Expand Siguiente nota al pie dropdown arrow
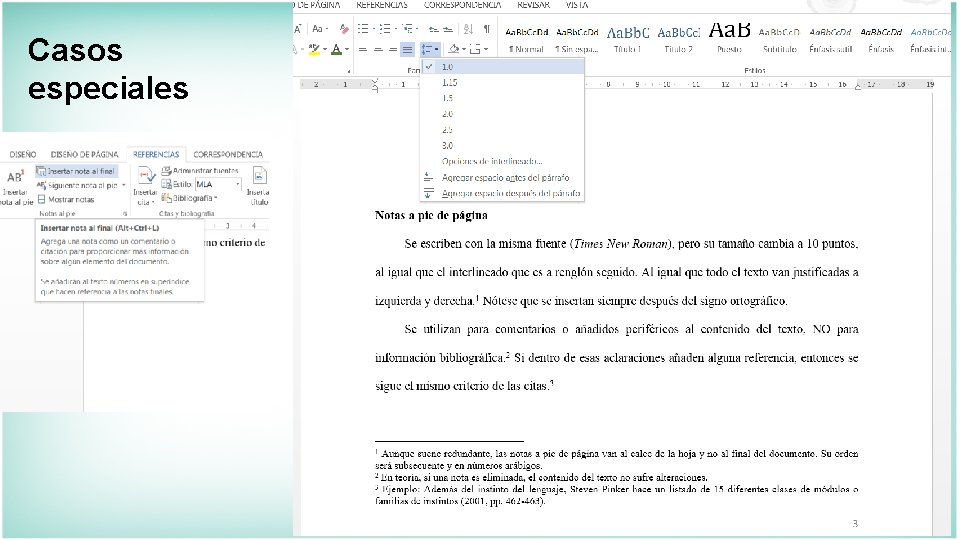Screen dimensions: 960x540 124,186
